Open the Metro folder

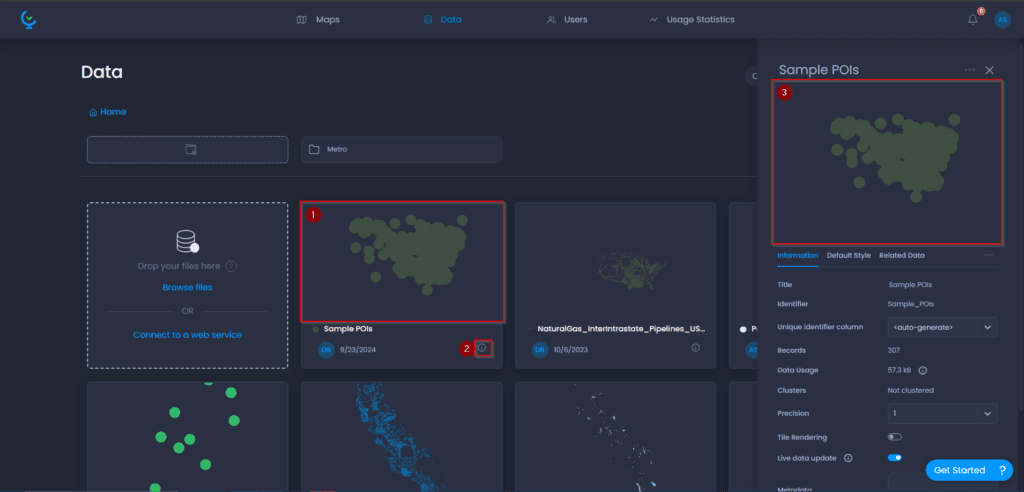[402, 150]
